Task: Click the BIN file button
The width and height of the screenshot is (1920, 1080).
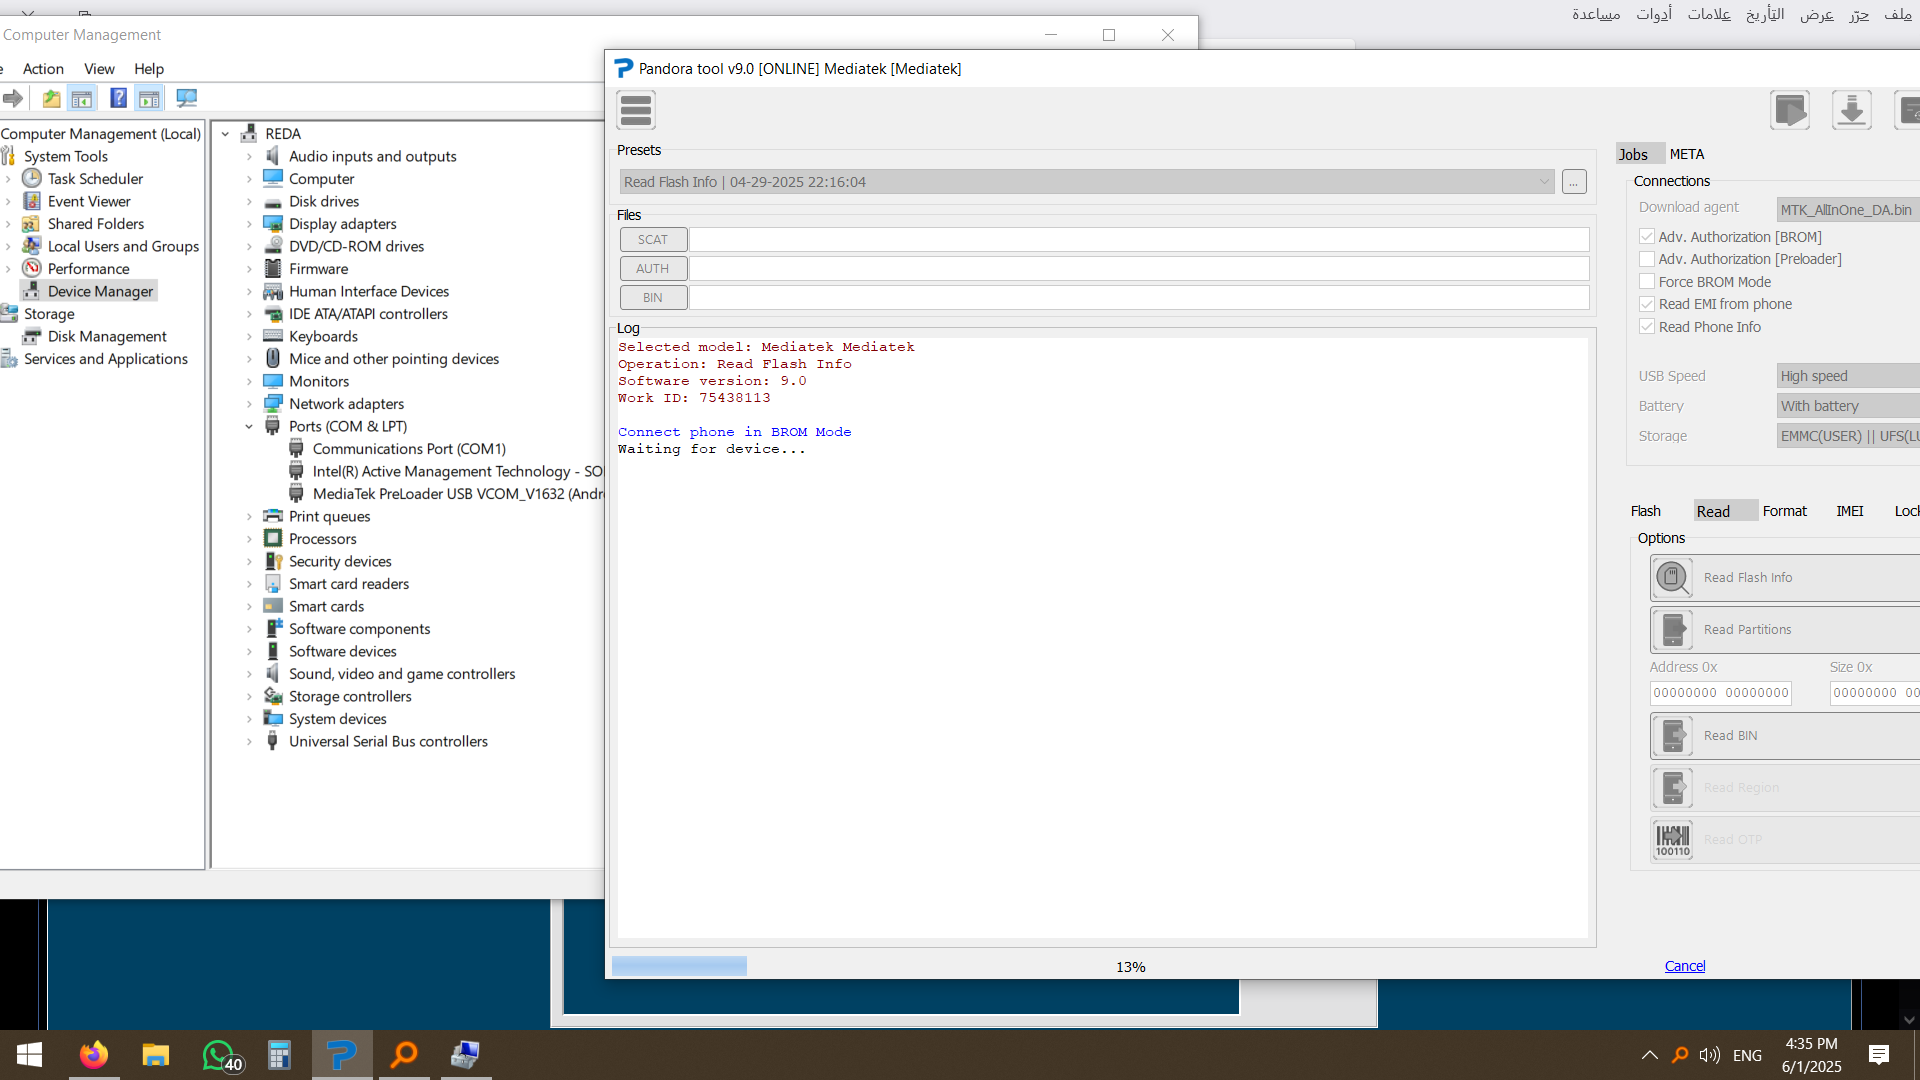Action: pos(653,298)
